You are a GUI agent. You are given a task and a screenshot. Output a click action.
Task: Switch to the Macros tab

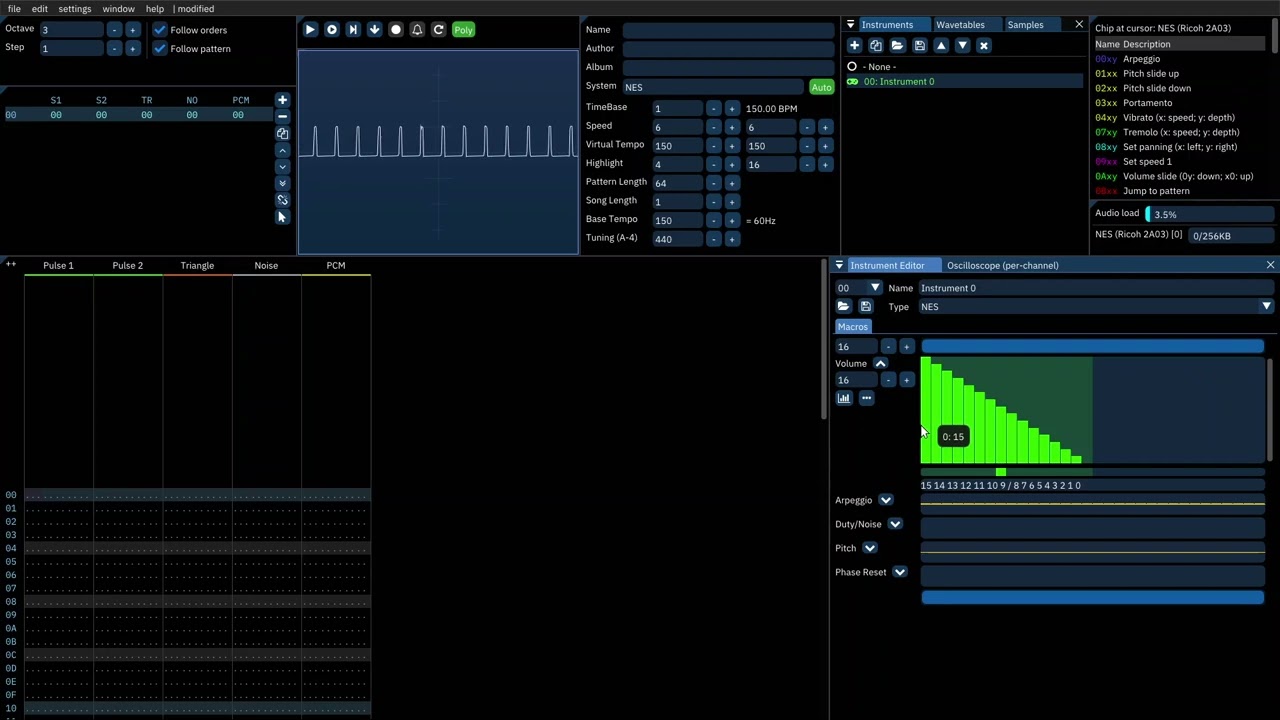point(853,327)
